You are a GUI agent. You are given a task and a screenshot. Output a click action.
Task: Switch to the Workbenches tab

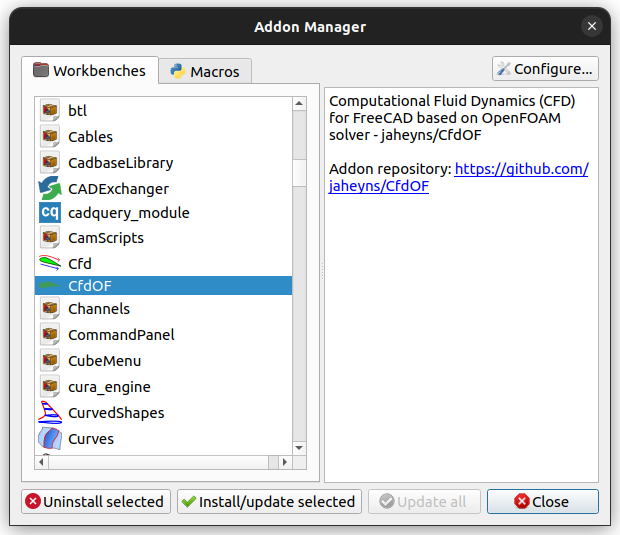click(x=90, y=70)
